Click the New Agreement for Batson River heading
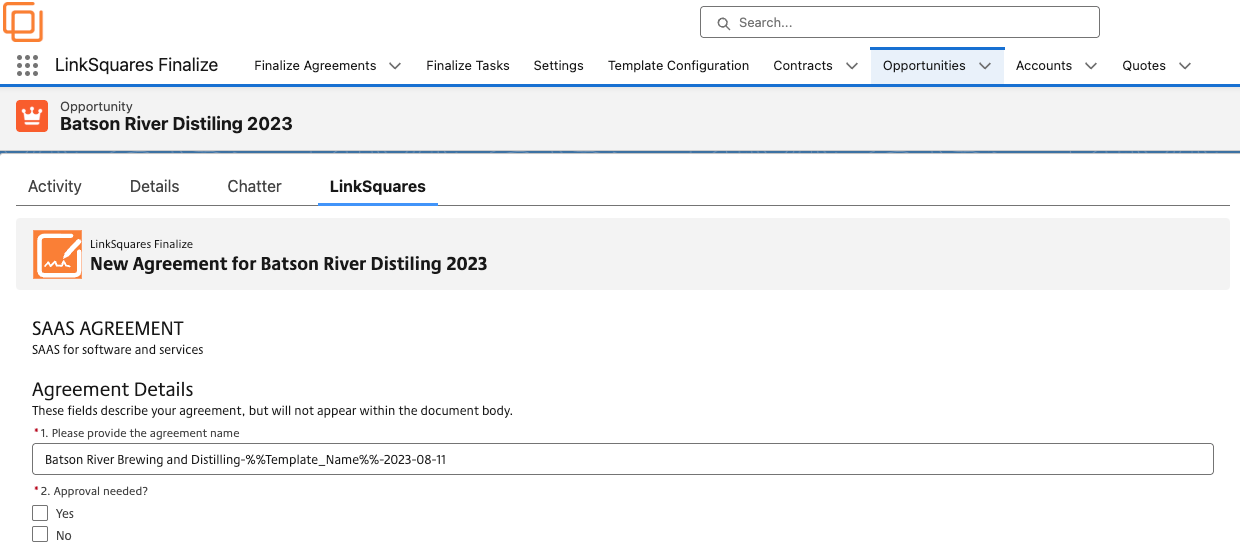 pos(289,264)
